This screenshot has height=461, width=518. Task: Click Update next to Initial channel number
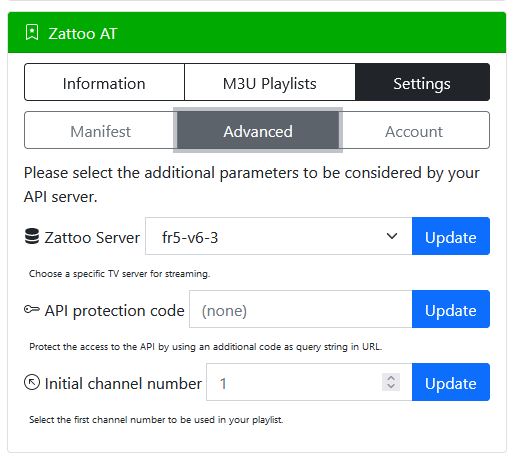click(x=451, y=382)
